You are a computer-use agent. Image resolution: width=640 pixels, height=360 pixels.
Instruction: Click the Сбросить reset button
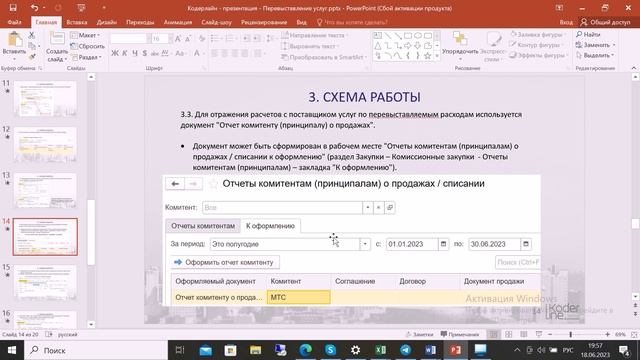(x=87, y=46)
